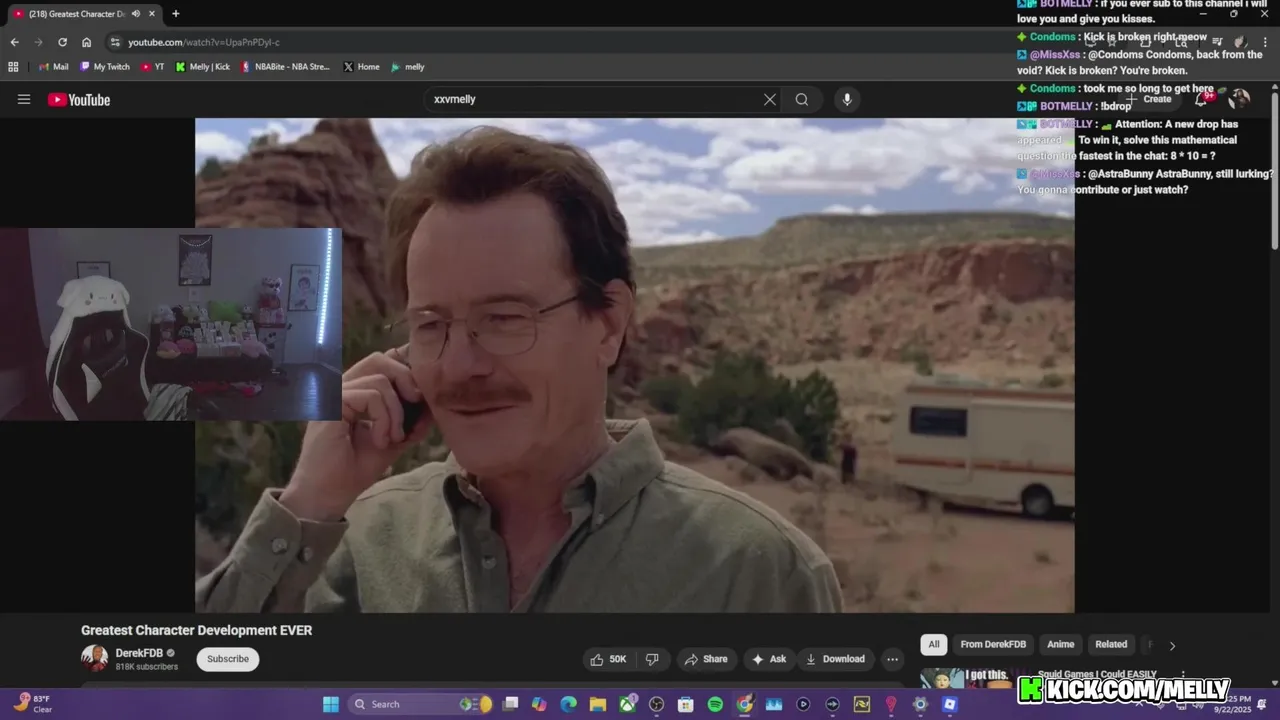The height and width of the screenshot is (720, 1280).
Task: Open the YT bookmark
Action: click(x=153, y=67)
